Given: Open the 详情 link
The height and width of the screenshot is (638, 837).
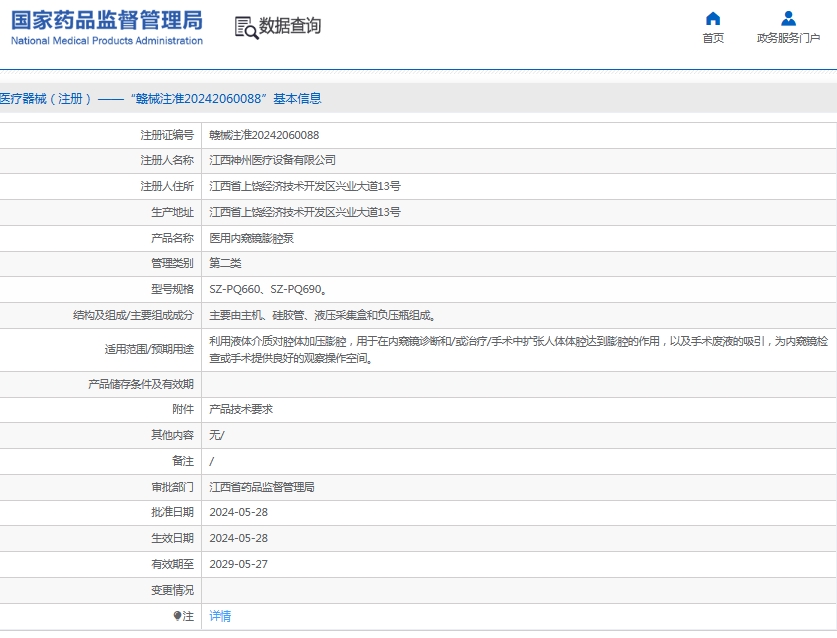Looking at the screenshot, I should click(220, 616).
